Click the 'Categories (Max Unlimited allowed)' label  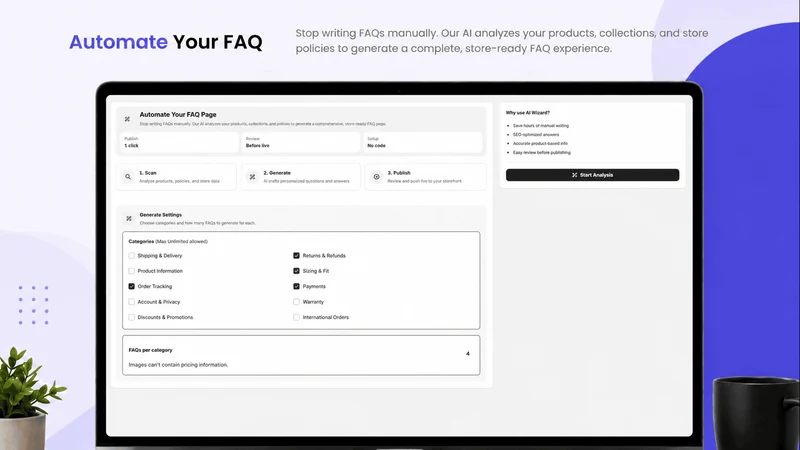tap(168, 241)
